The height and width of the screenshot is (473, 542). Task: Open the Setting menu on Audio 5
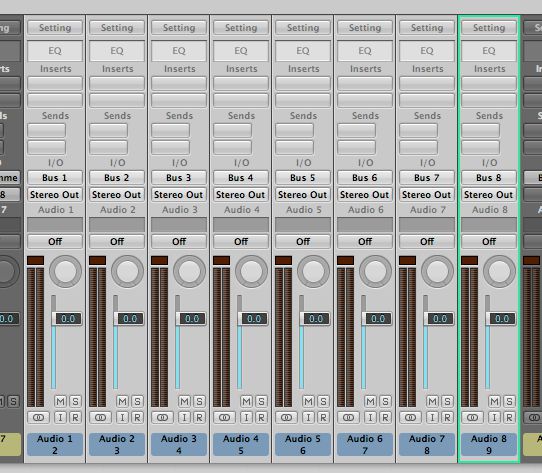click(x=303, y=28)
